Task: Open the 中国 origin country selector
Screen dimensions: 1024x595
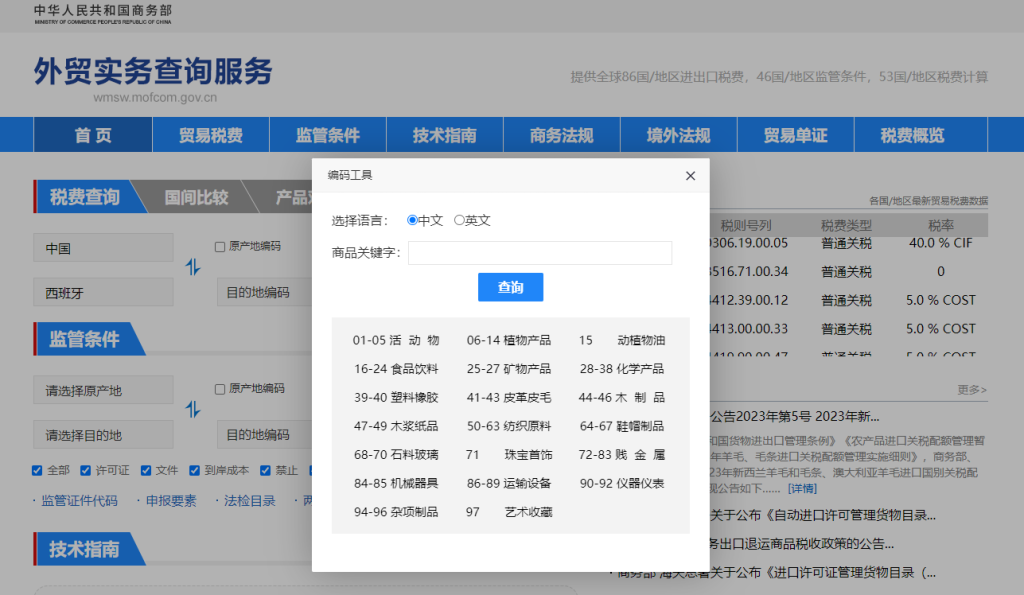Action: [x=103, y=248]
